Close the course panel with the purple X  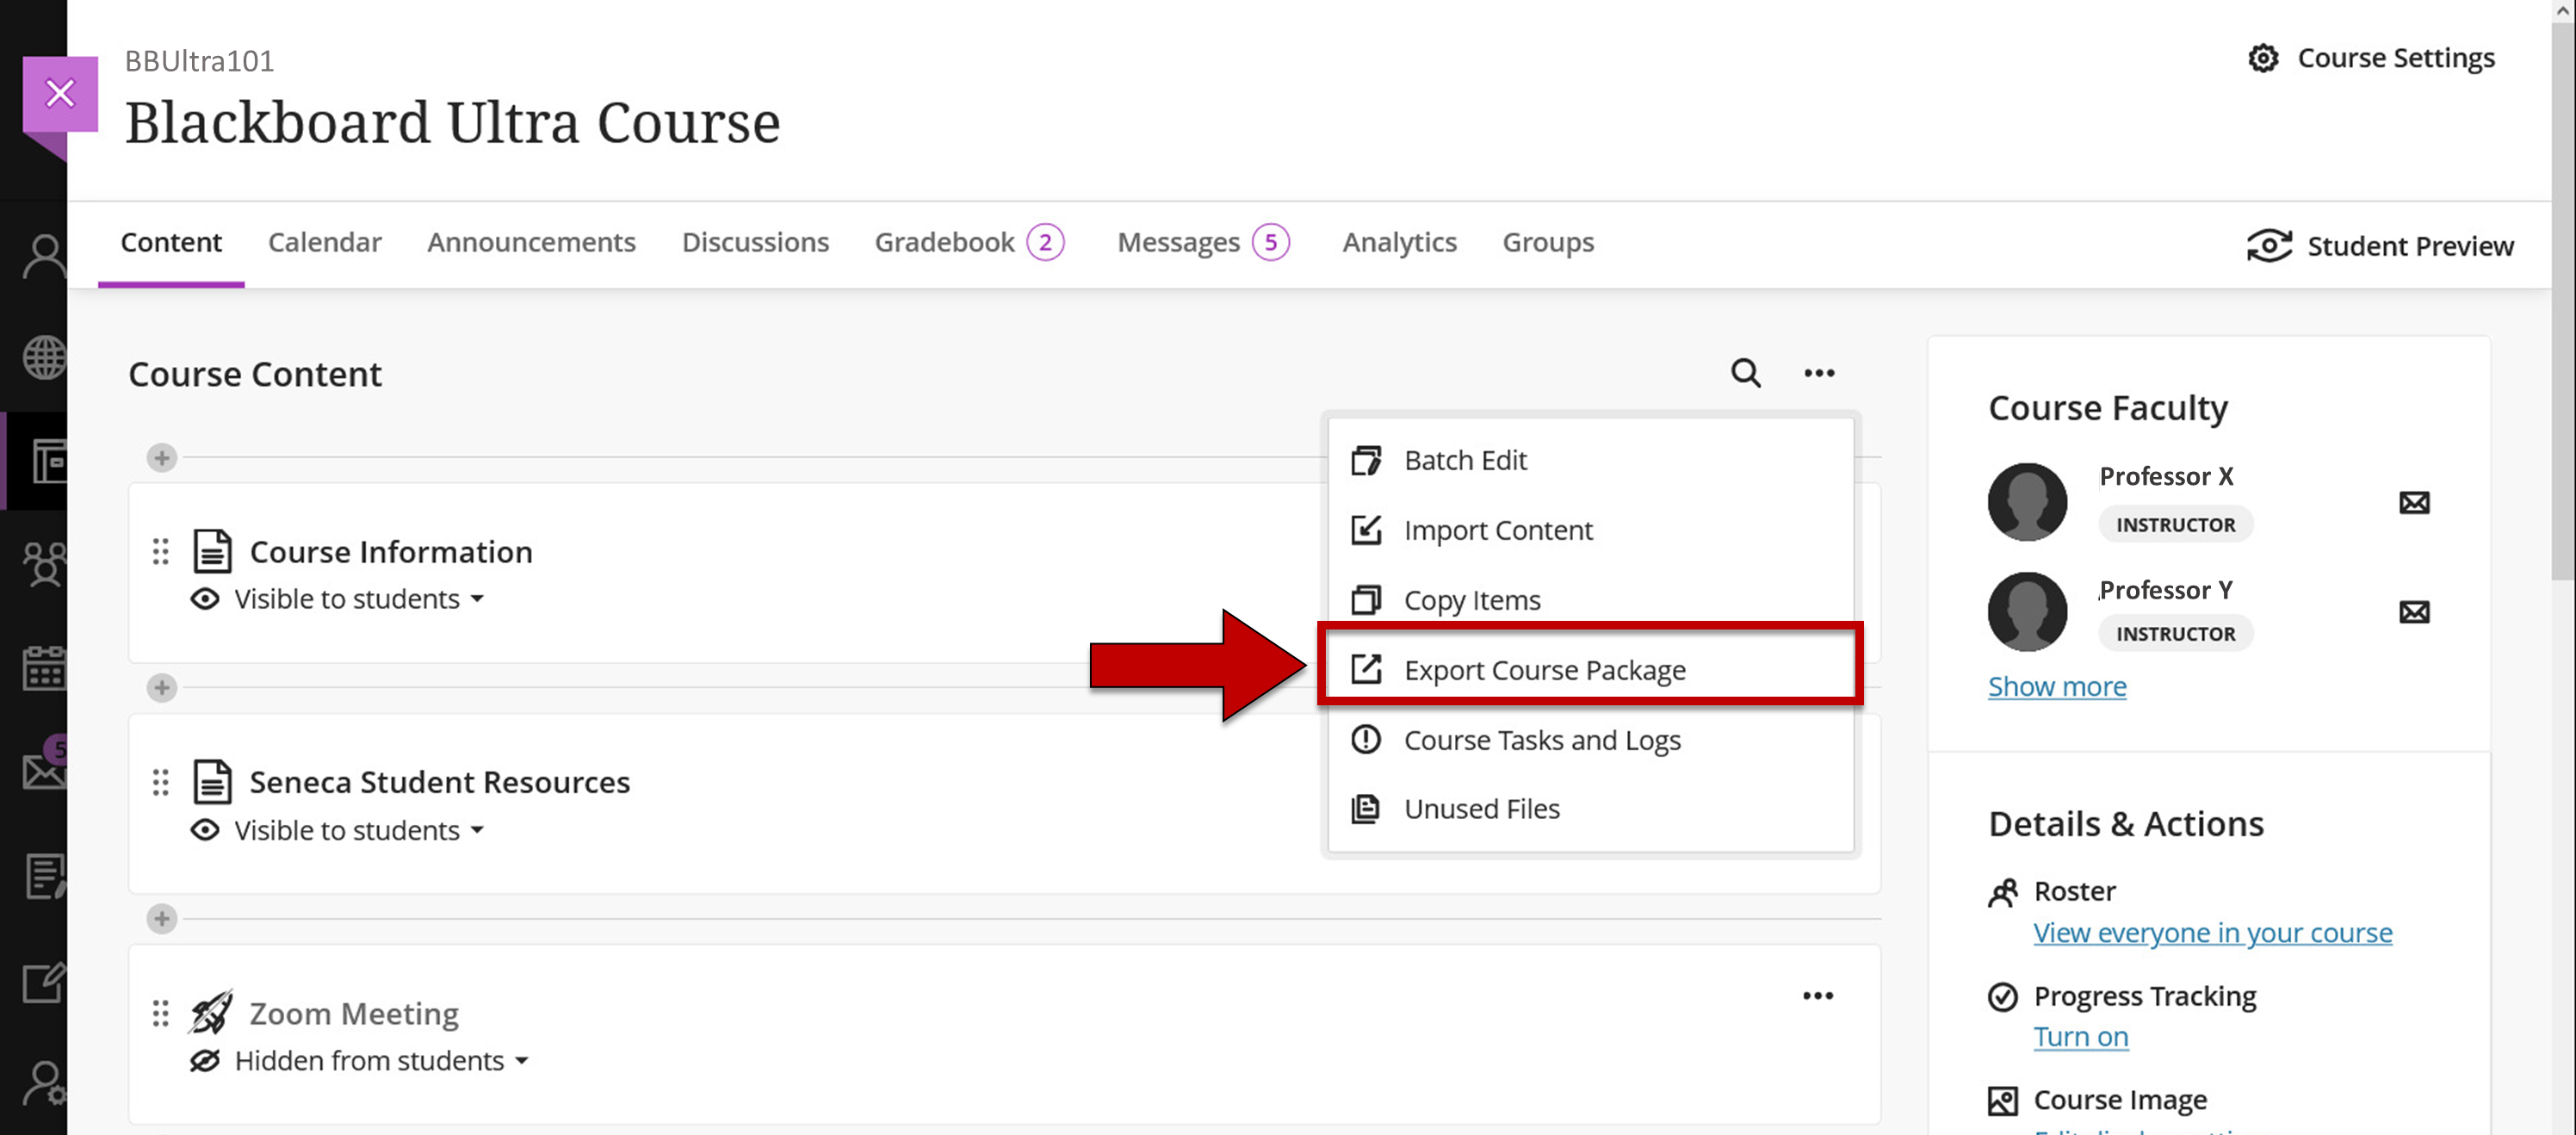pyautogui.click(x=60, y=94)
